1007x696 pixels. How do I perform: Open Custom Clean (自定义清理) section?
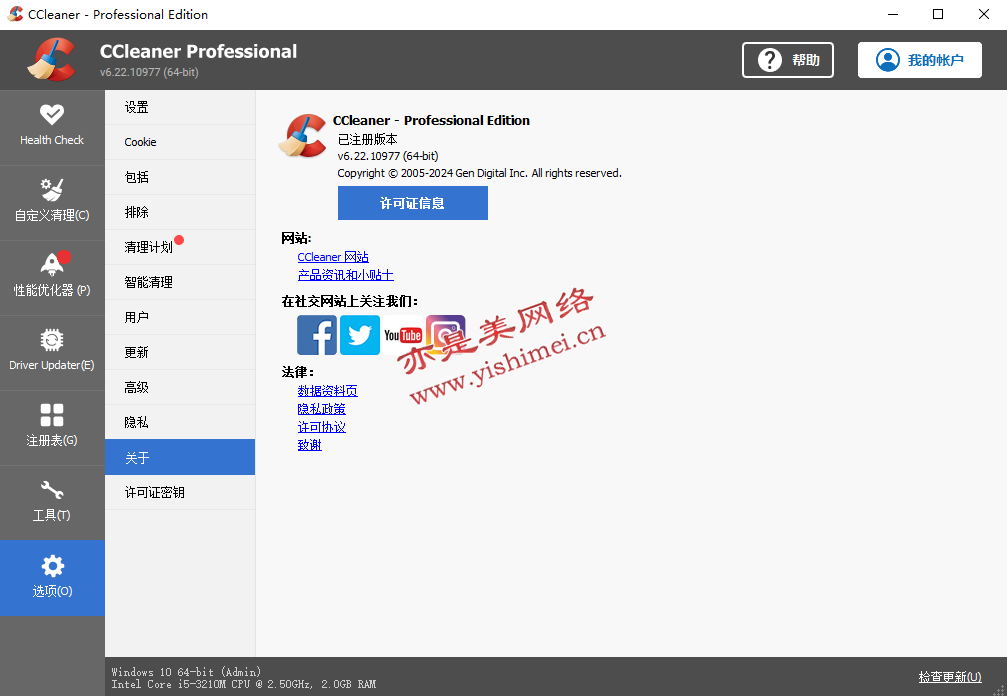tap(52, 202)
